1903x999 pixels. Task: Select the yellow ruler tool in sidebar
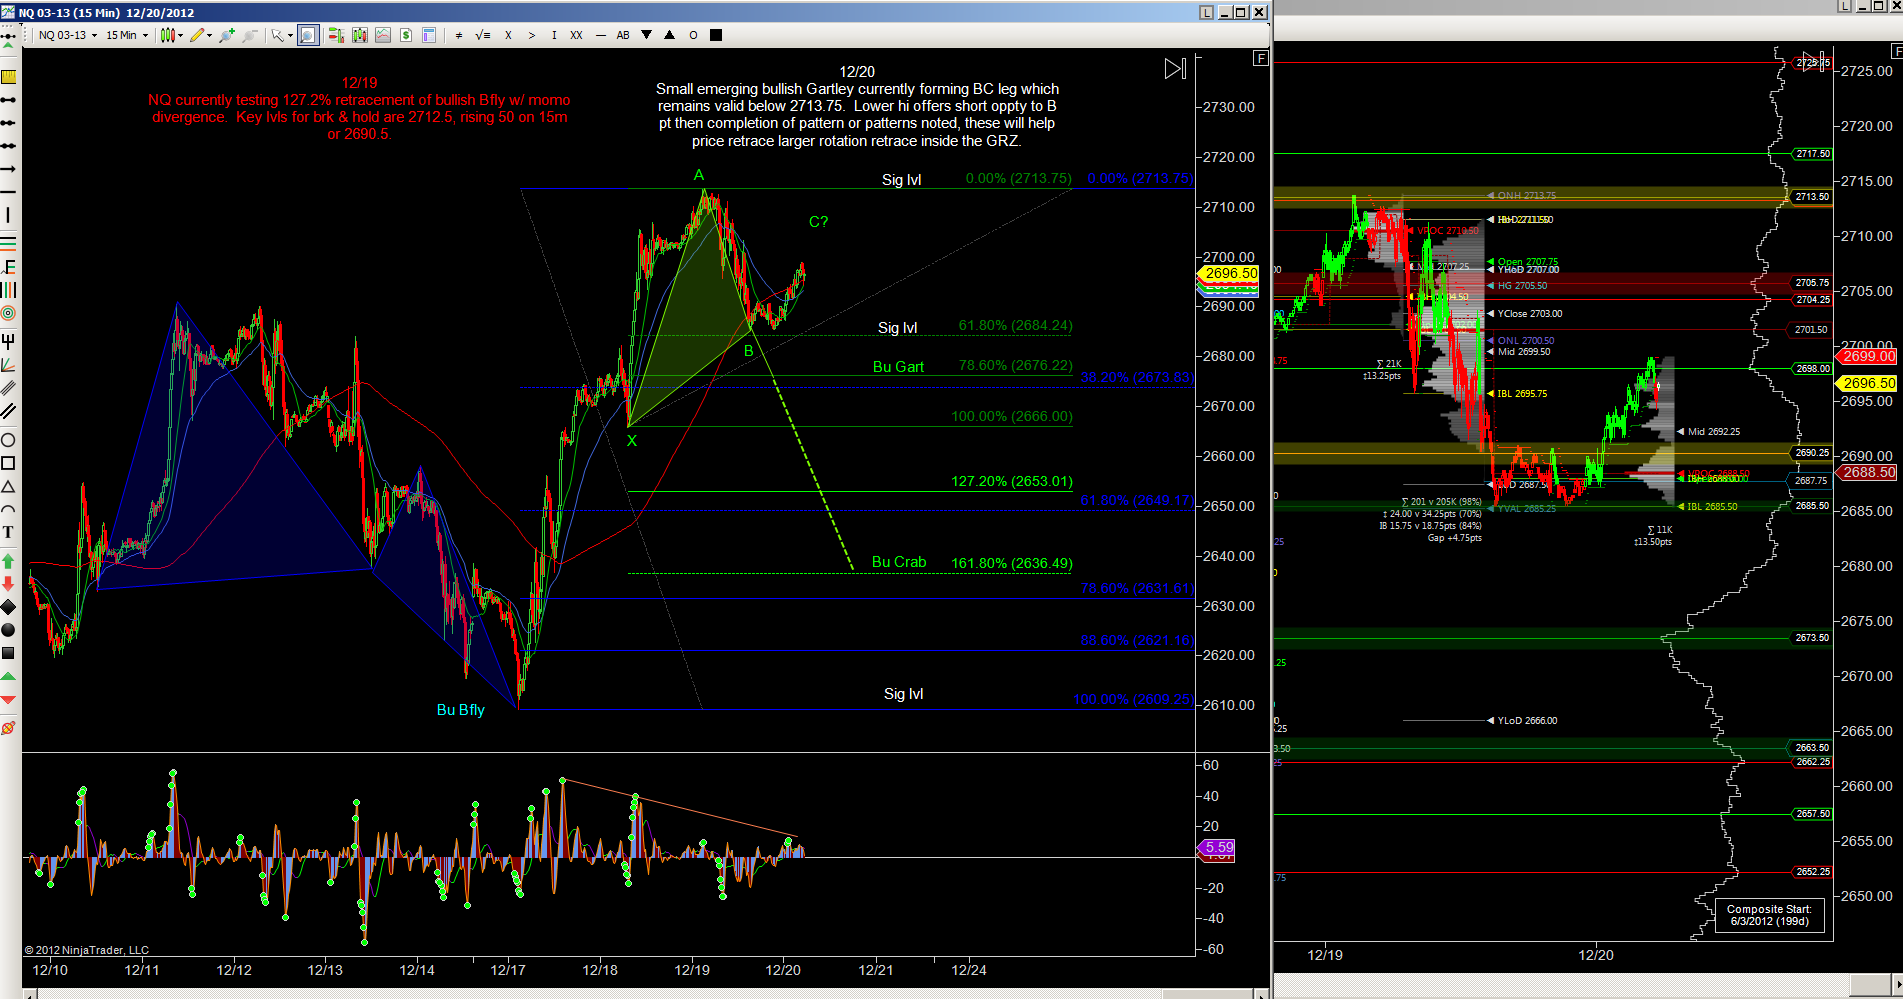tap(9, 77)
